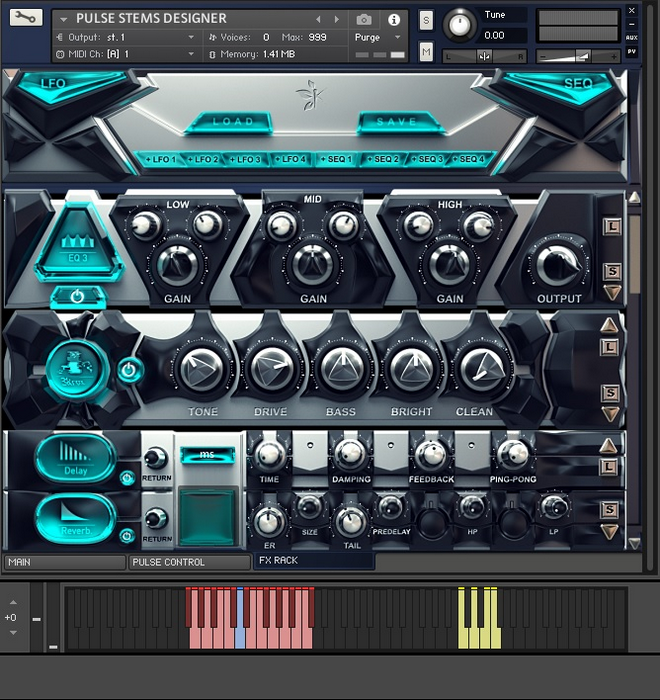Toggle the EQ 3 power button

(x=78, y=296)
